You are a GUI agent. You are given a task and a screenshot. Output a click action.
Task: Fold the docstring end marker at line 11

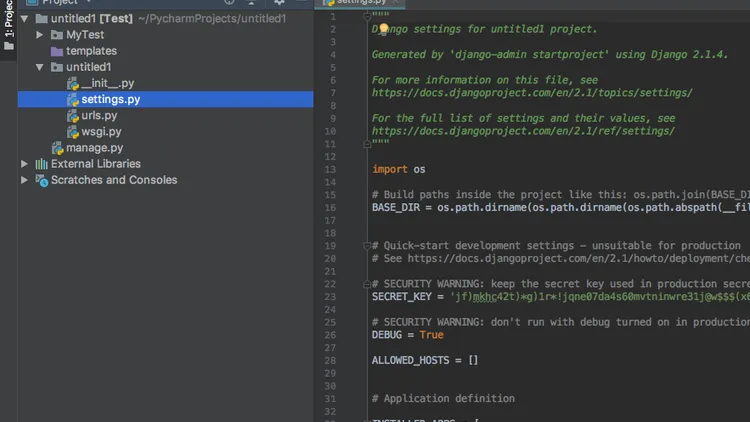click(x=367, y=144)
